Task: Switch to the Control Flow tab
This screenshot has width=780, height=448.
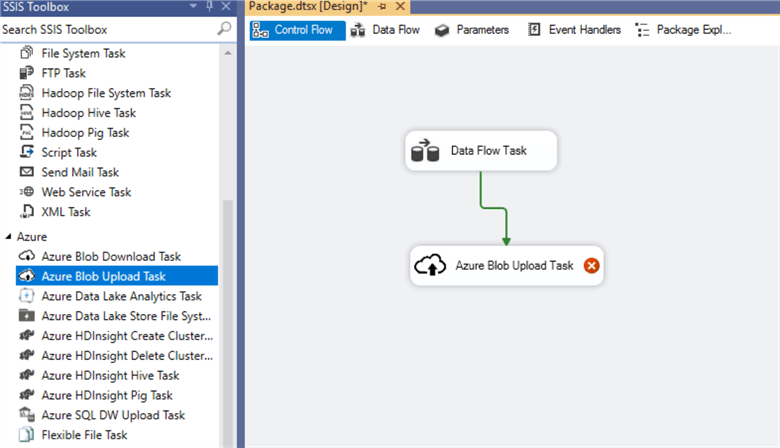Action: [297, 30]
